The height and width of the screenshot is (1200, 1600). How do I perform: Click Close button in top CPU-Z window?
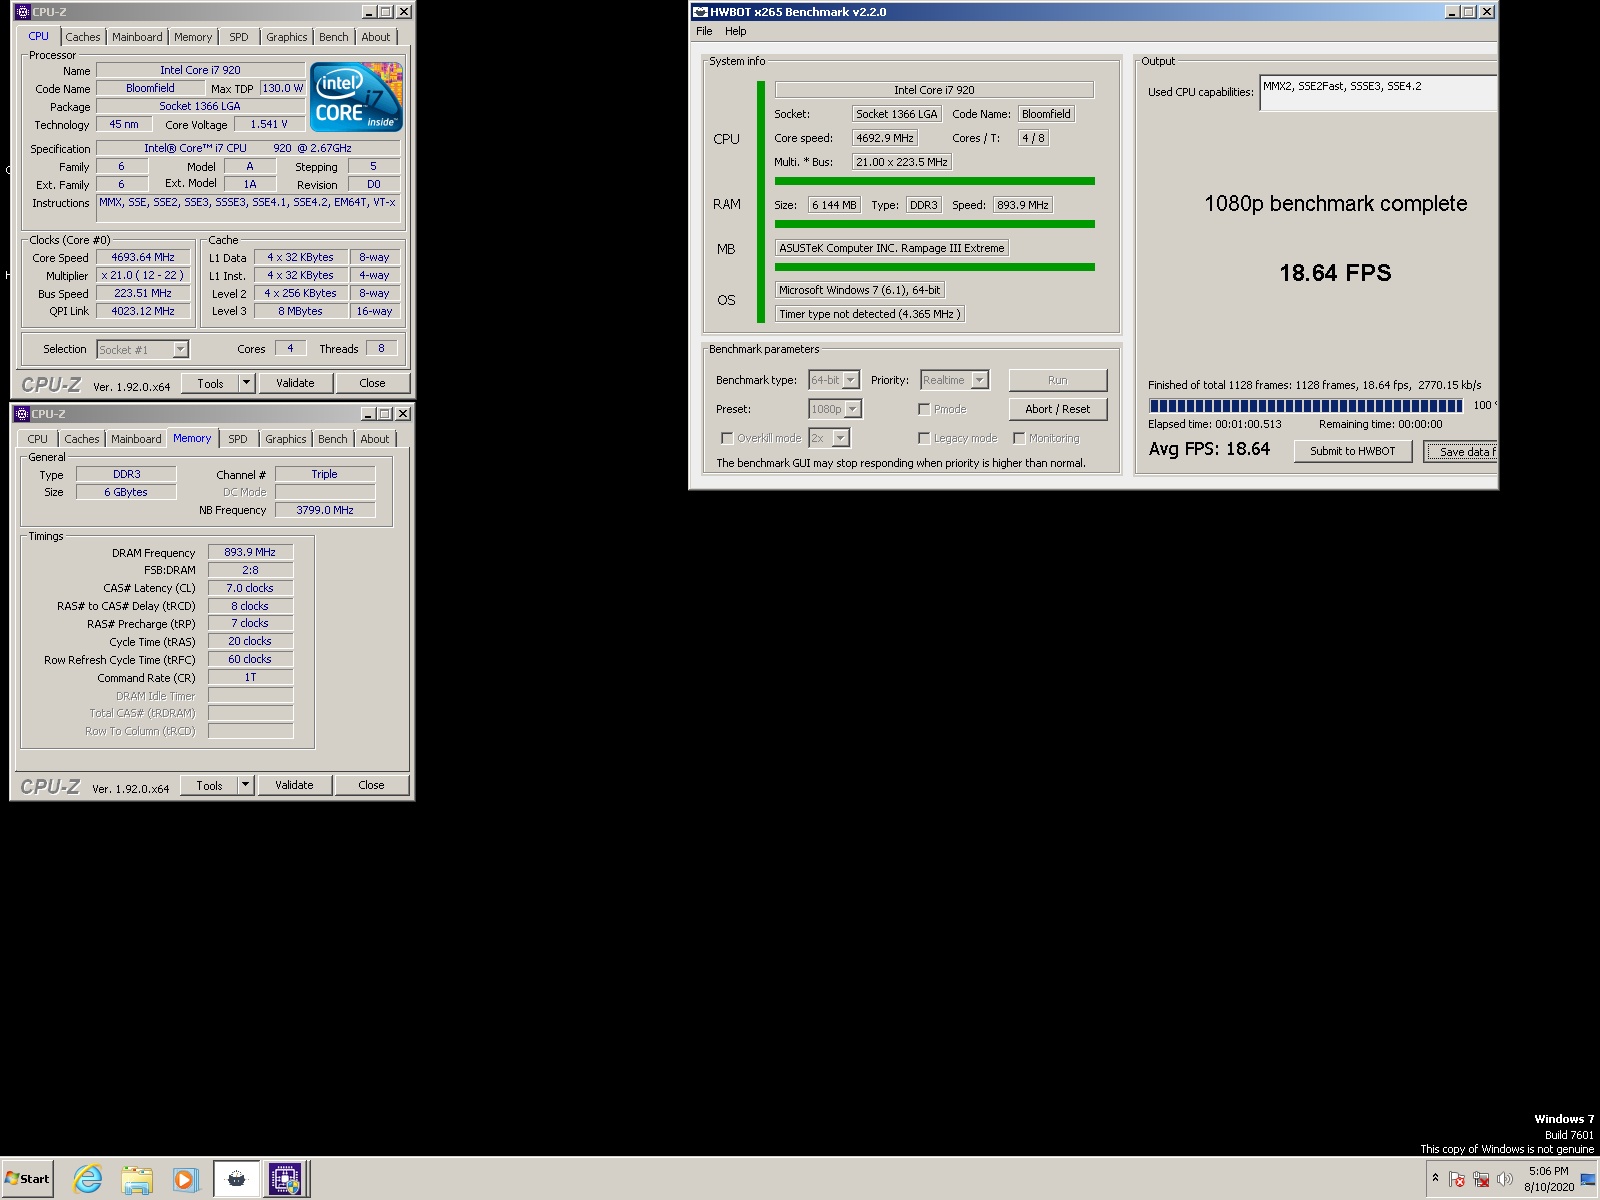[x=372, y=383]
